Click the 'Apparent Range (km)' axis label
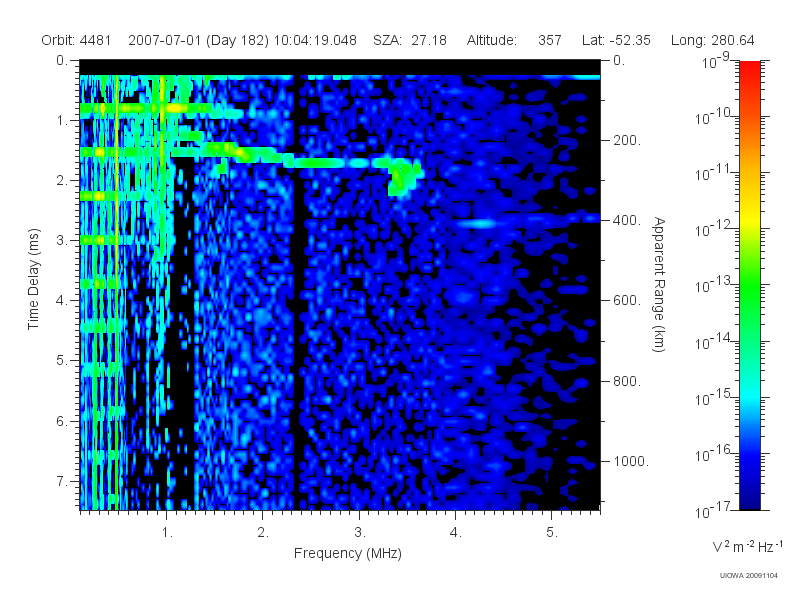This screenshot has height=600, width=800. tap(659, 285)
